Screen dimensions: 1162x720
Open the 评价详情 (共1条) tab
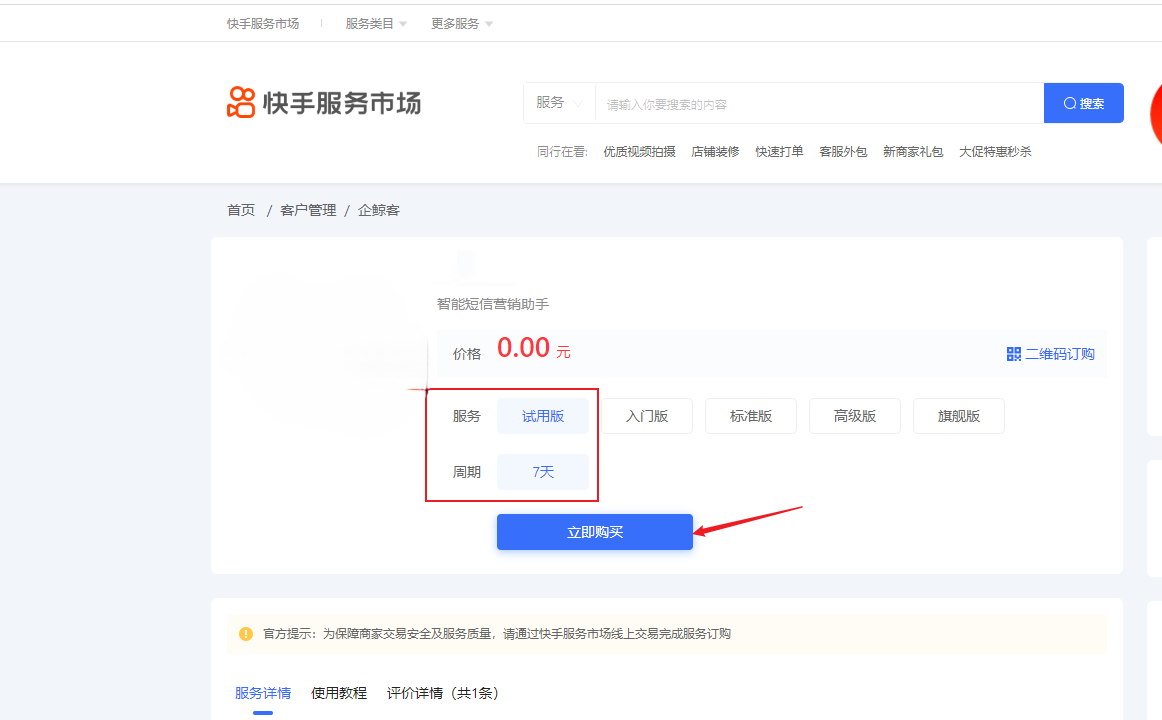[445, 693]
